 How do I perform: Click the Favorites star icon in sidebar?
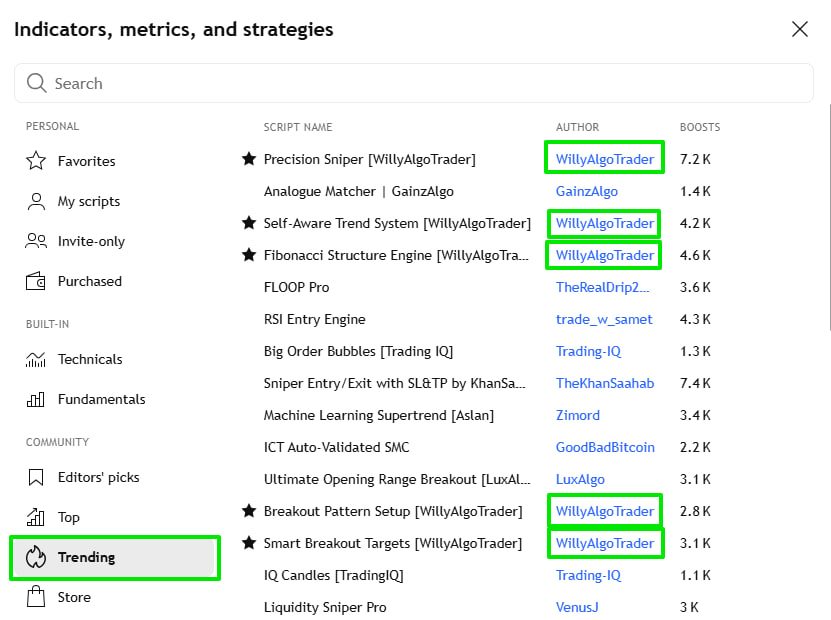[x=36, y=161]
